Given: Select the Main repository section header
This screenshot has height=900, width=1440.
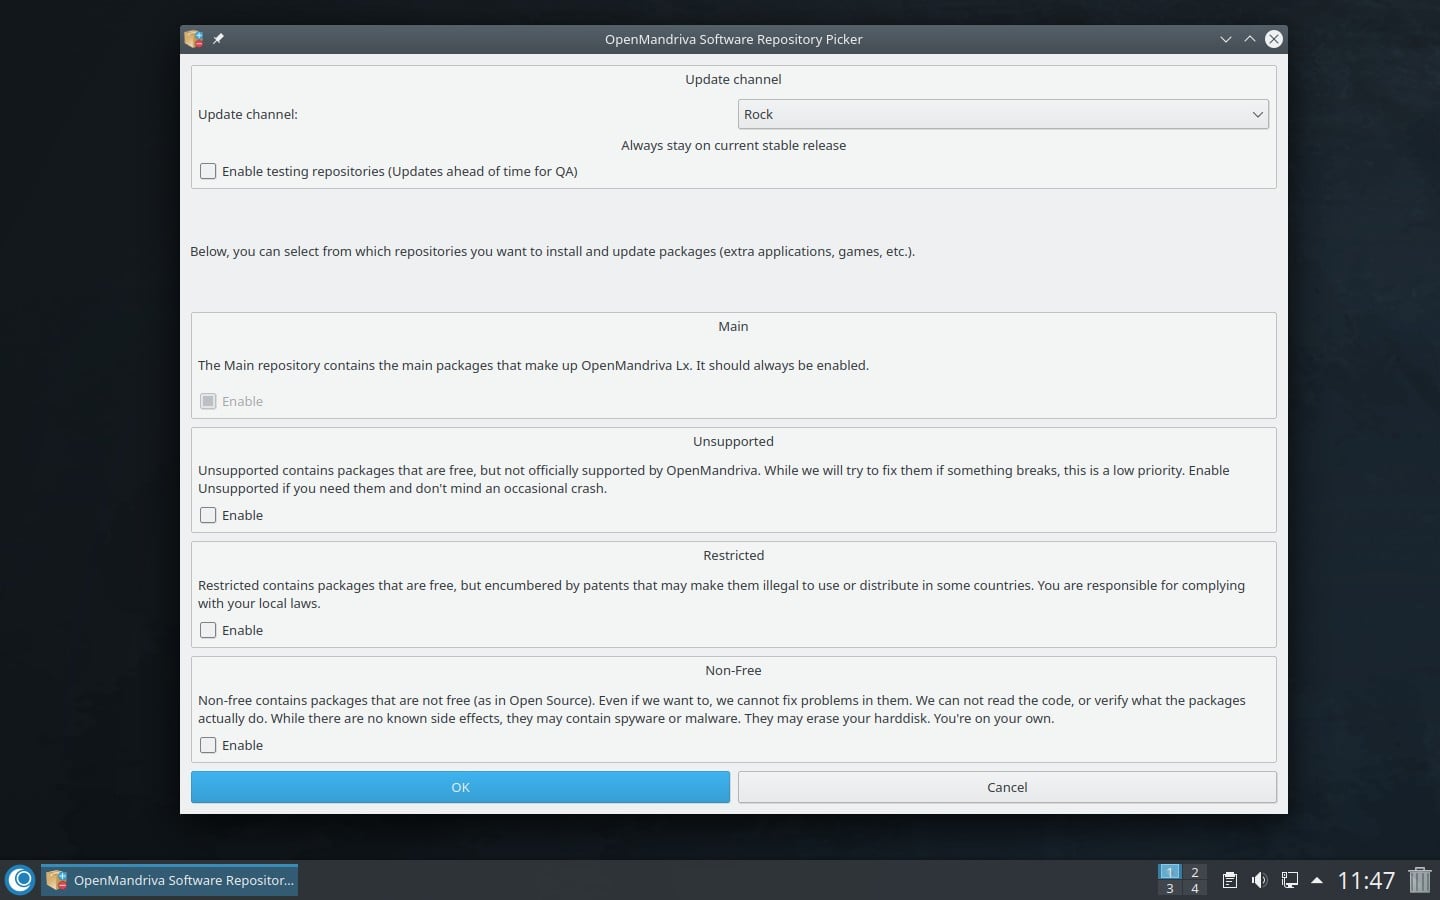Looking at the screenshot, I should 733,326.
